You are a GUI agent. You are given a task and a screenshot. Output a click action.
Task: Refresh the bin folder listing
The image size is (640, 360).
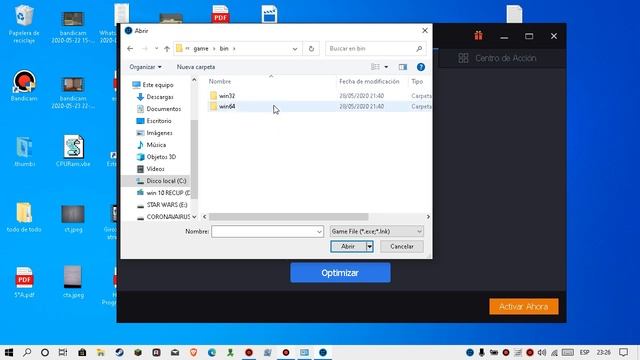[311, 49]
